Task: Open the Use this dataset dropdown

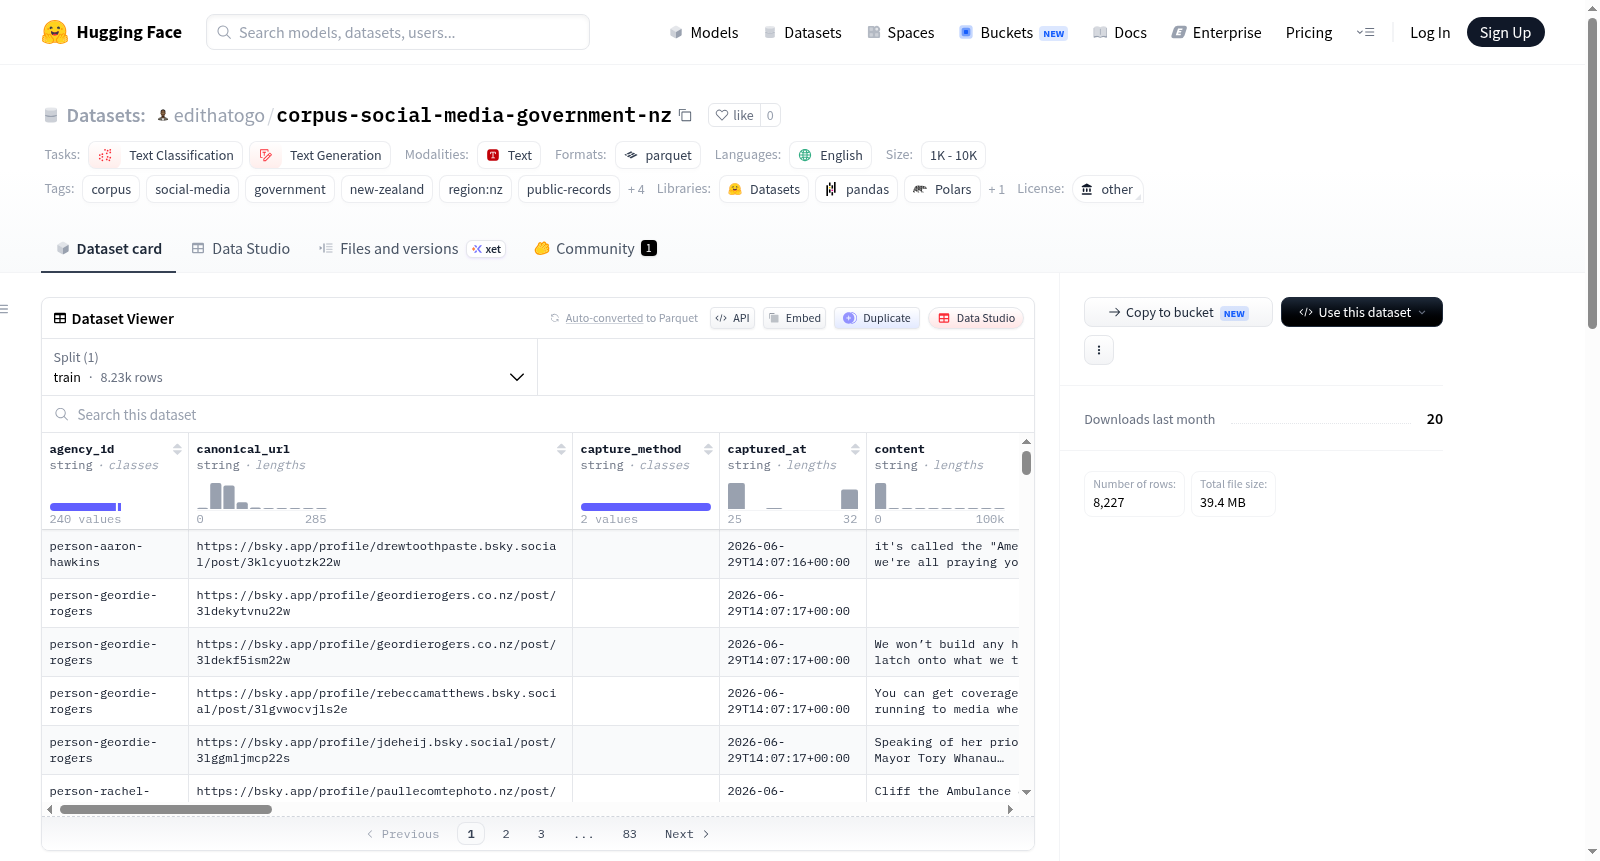Action: (1361, 312)
